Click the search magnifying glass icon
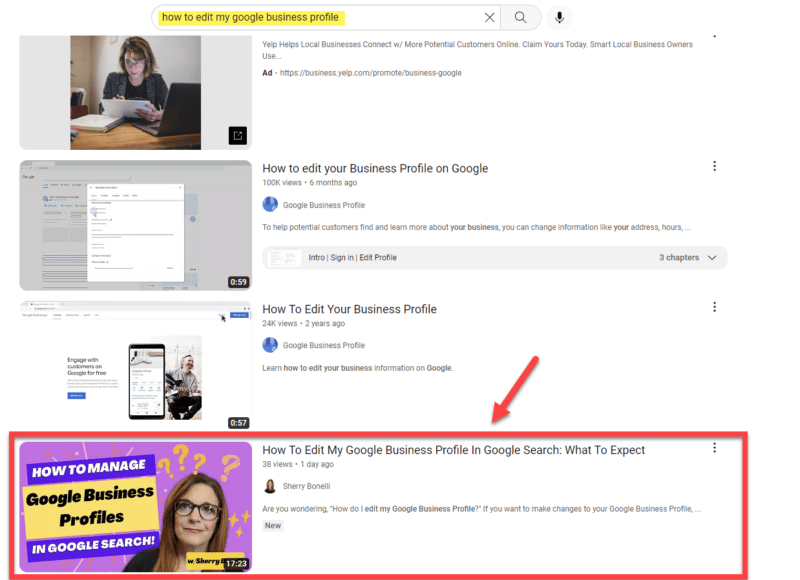Image resolution: width=800 pixels, height=580 pixels. (x=521, y=17)
